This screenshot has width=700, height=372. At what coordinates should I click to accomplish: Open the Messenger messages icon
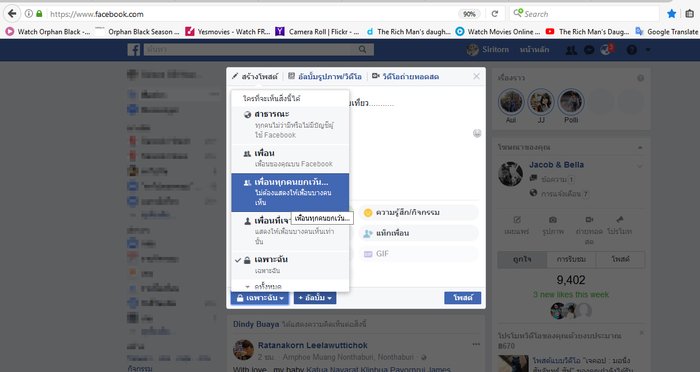589,50
